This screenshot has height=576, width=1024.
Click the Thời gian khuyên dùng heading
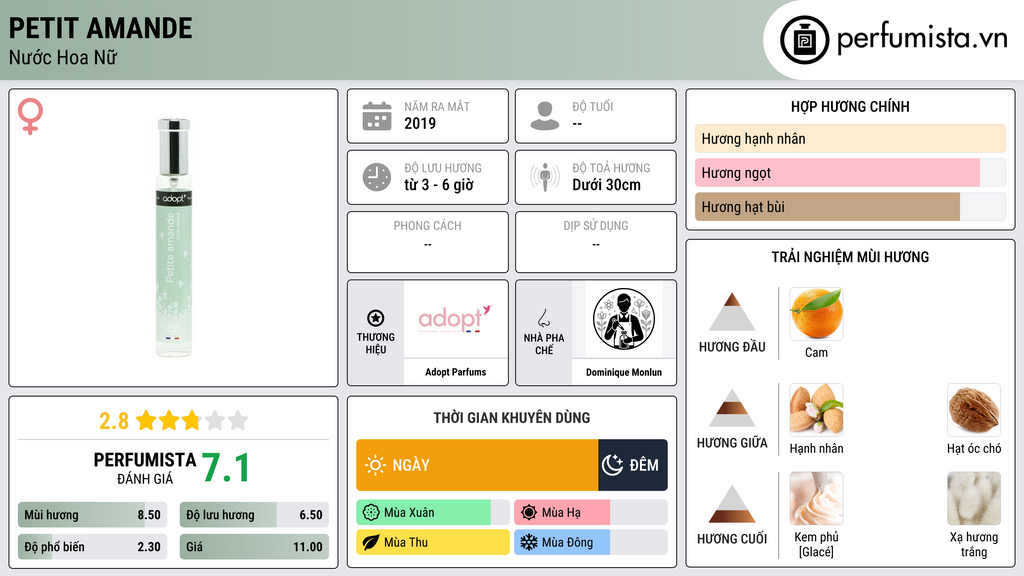[x=512, y=418]
